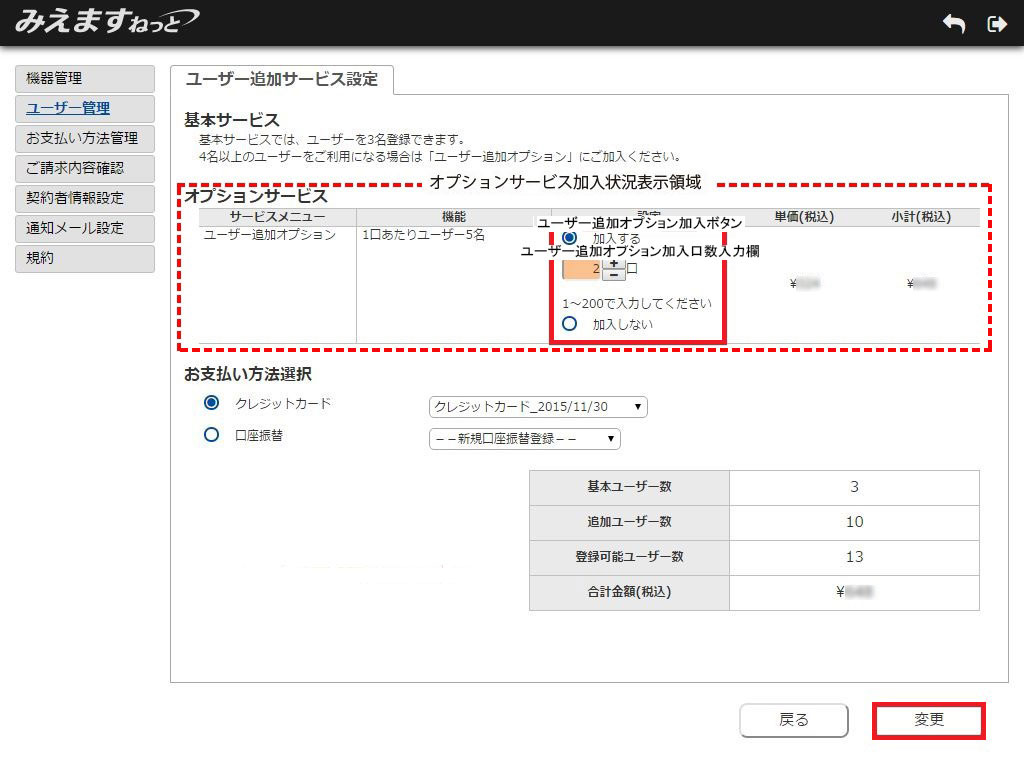Viewport: 1024px width, 768px height.
Task: Select the 加入する radio button
Action: [570, 238]
